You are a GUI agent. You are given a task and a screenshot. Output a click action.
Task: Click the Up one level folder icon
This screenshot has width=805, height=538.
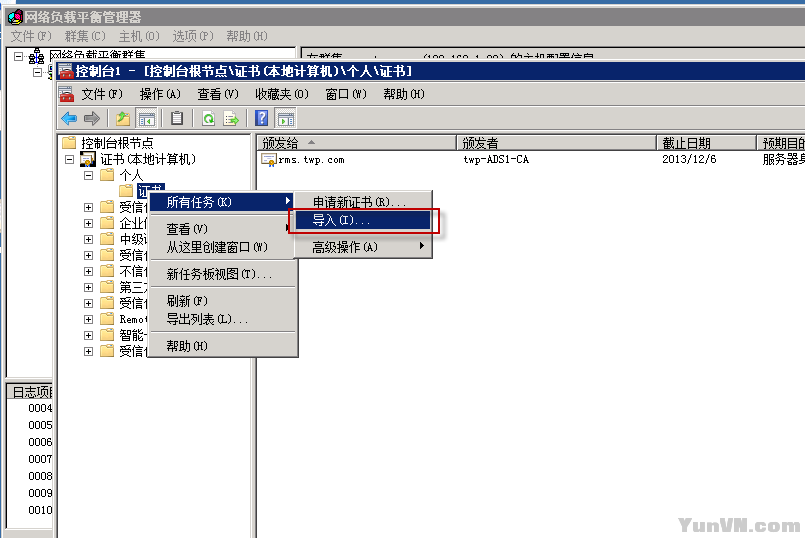point(123,119)
